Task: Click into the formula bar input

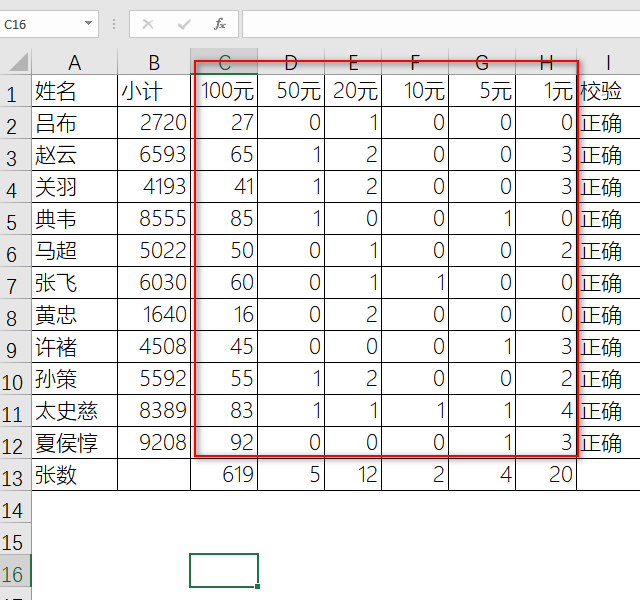Action: click(x=441, y=24)
